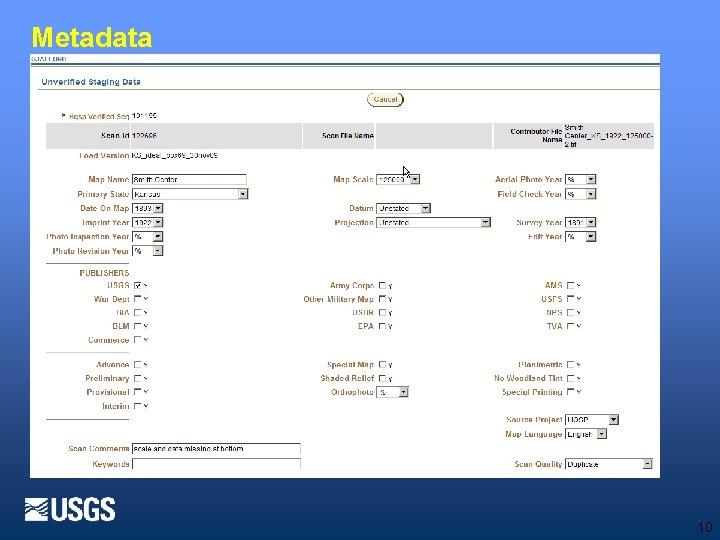
Task: Open the Scan Quality dropdown
Action: pyautogui.click(x=608, y=464)
